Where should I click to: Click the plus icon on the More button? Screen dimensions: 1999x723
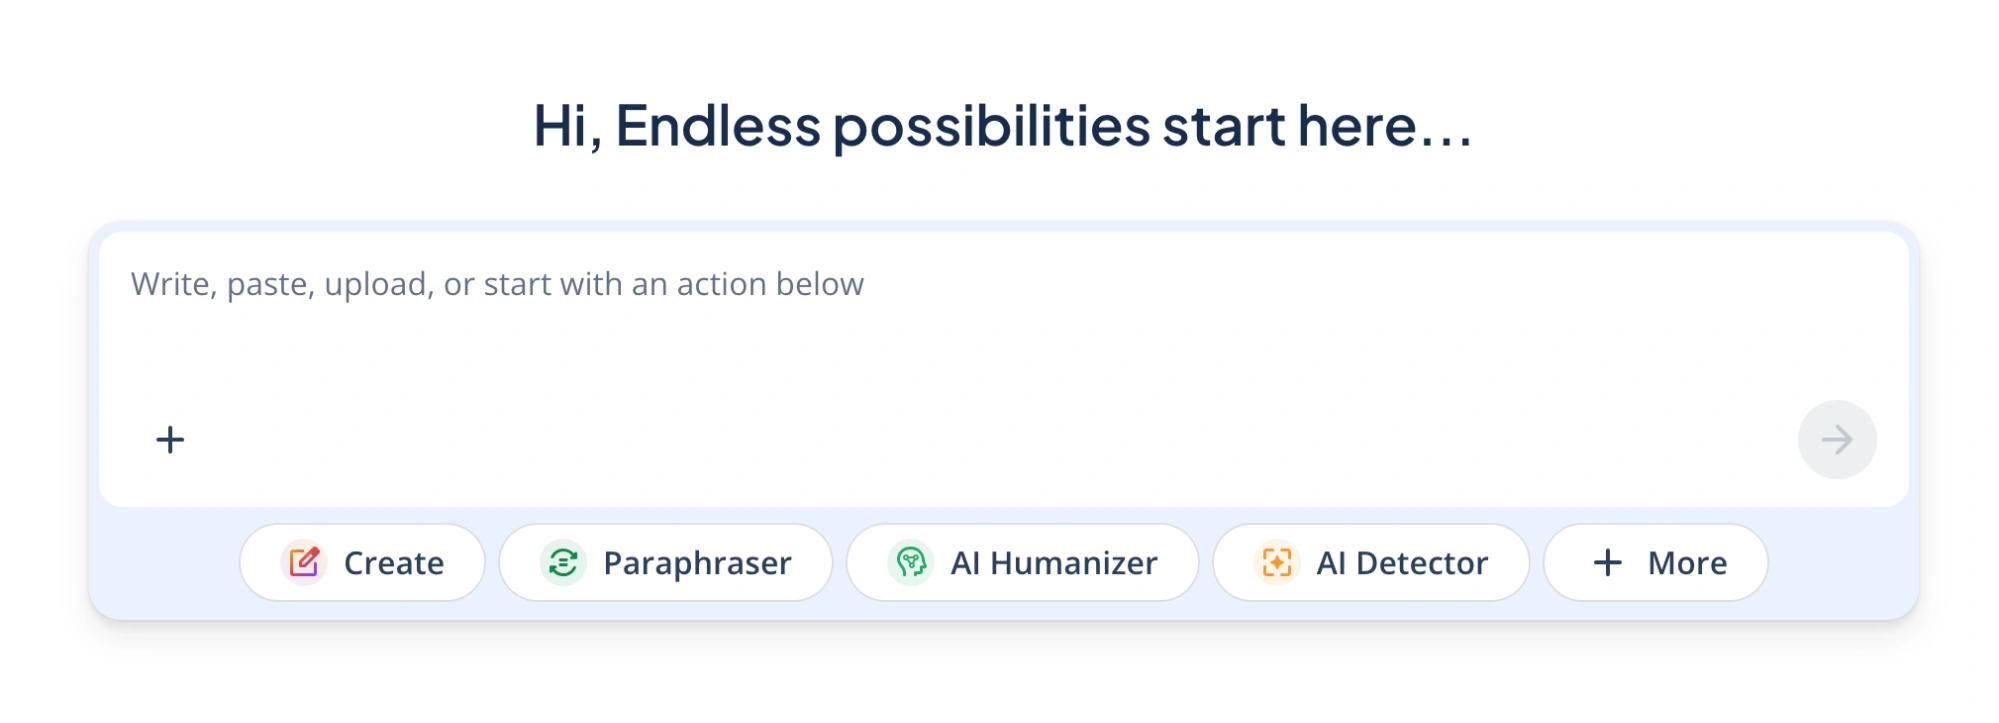click(x=1607, y=563)
